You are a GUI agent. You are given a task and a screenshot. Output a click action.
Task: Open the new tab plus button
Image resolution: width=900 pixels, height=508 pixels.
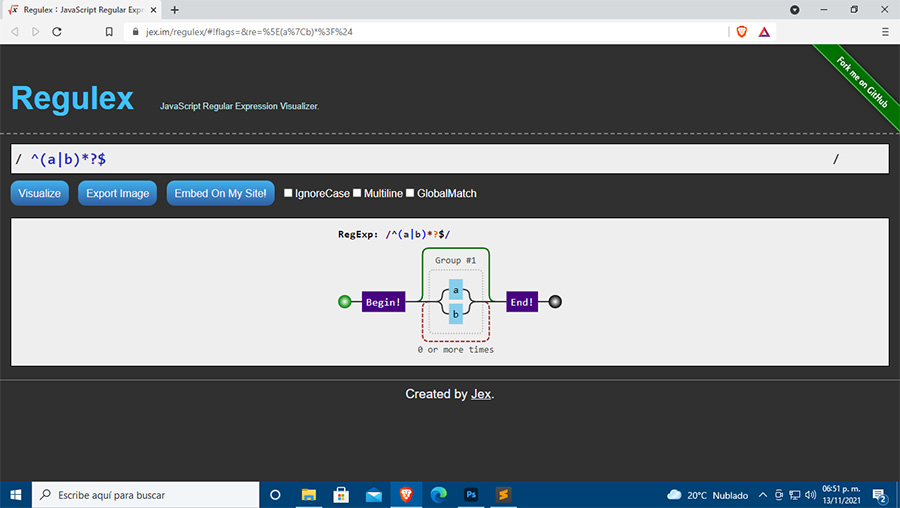[175, 9]
